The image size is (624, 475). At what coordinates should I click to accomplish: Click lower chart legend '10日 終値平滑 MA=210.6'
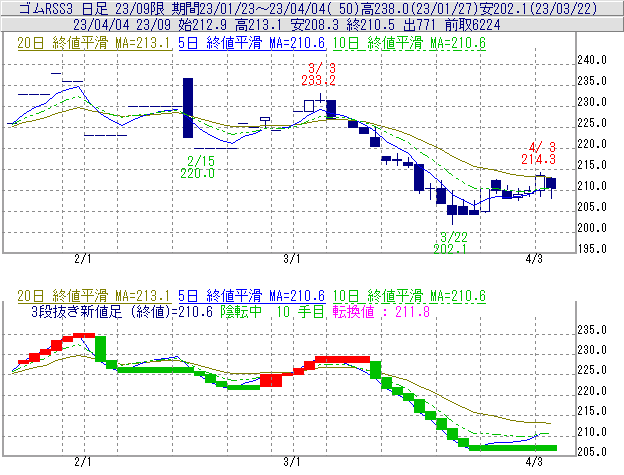pyautogui.click(x=409, y=296)
